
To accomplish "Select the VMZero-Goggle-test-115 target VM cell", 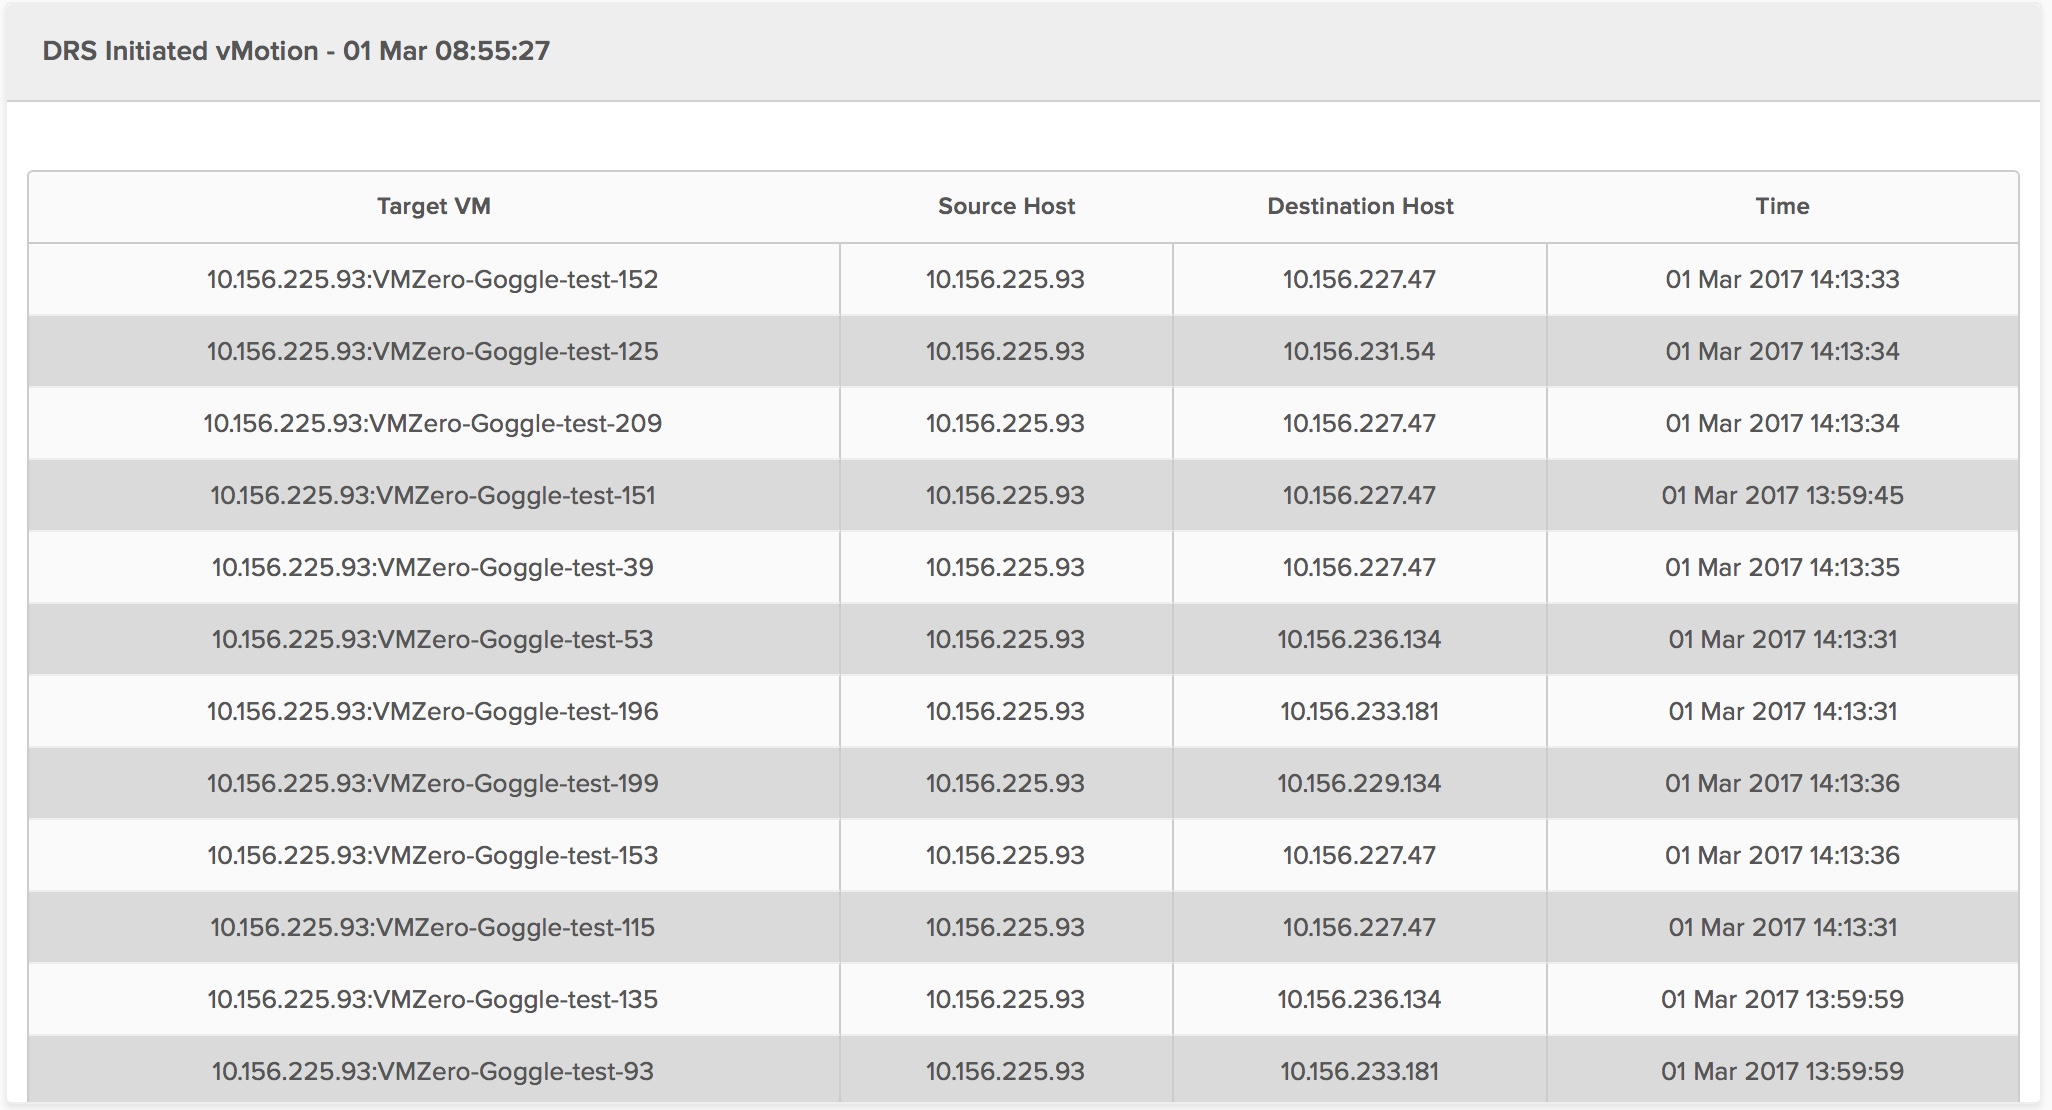I will pos(433,927).
